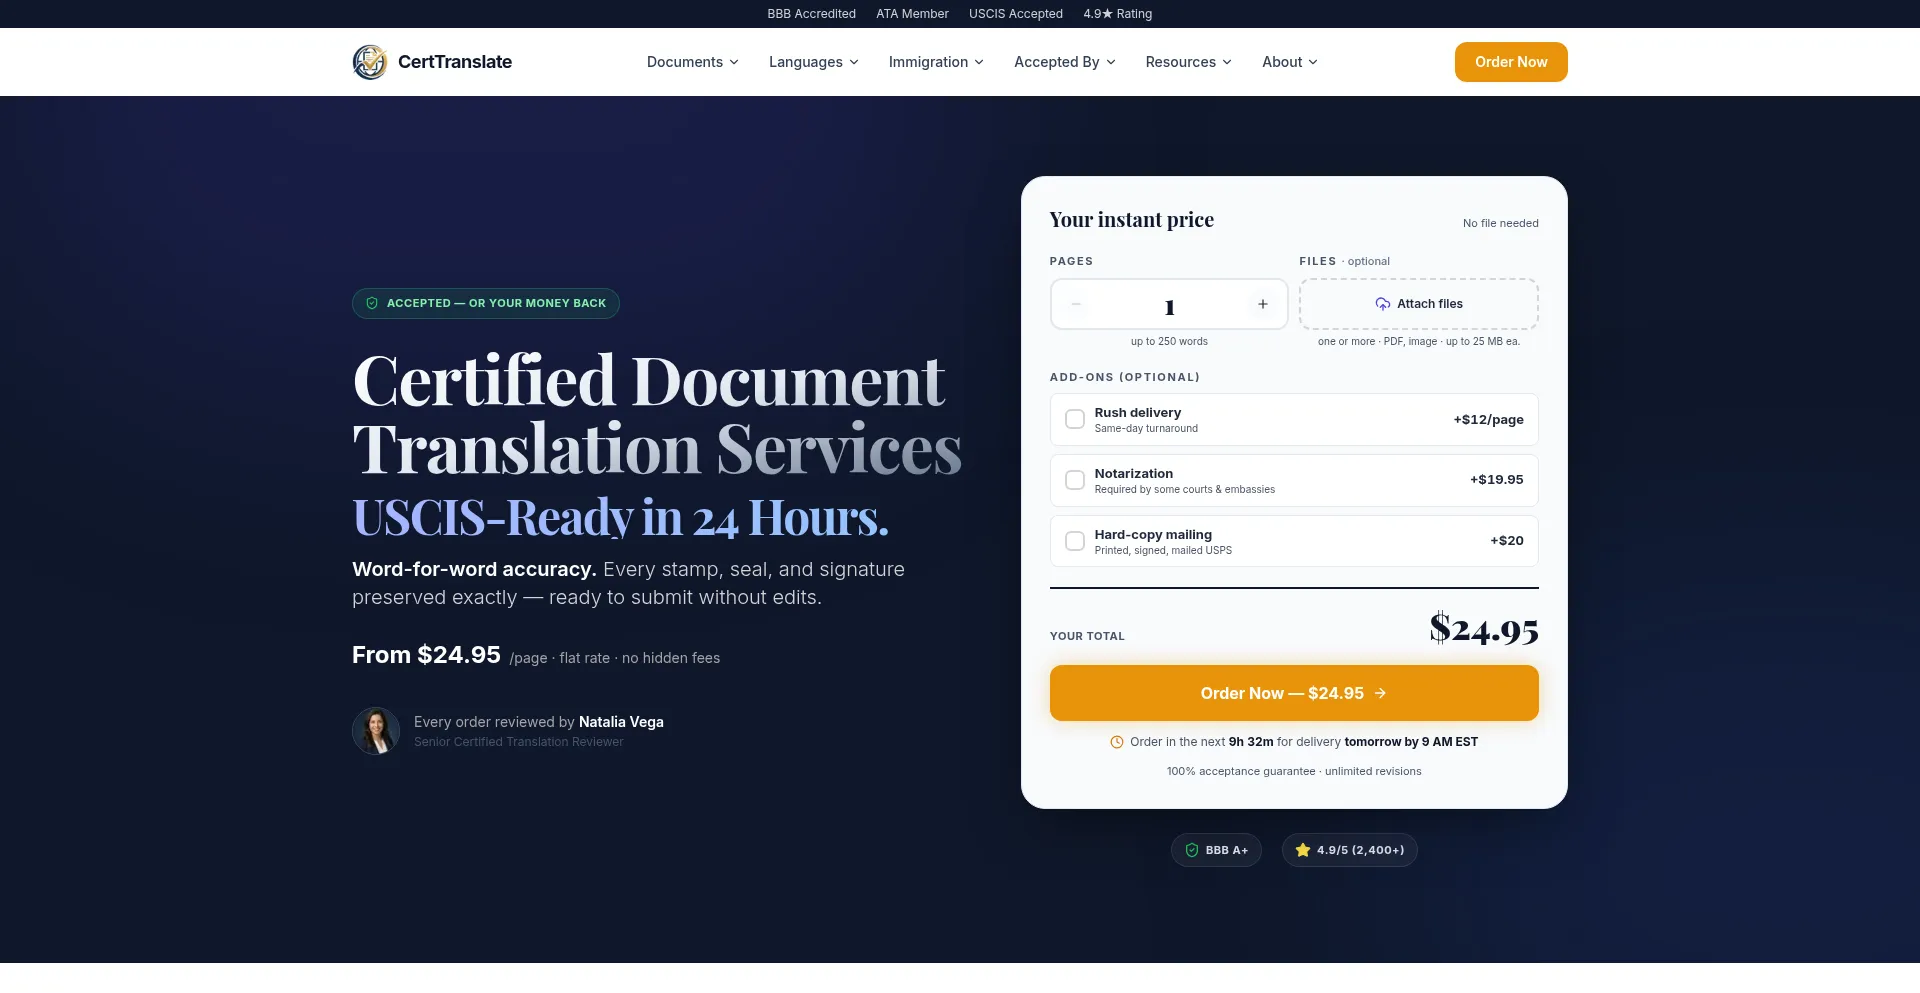
Task: Tick the Notarization add-on checkbox
Action: (x=1075, y=480)
